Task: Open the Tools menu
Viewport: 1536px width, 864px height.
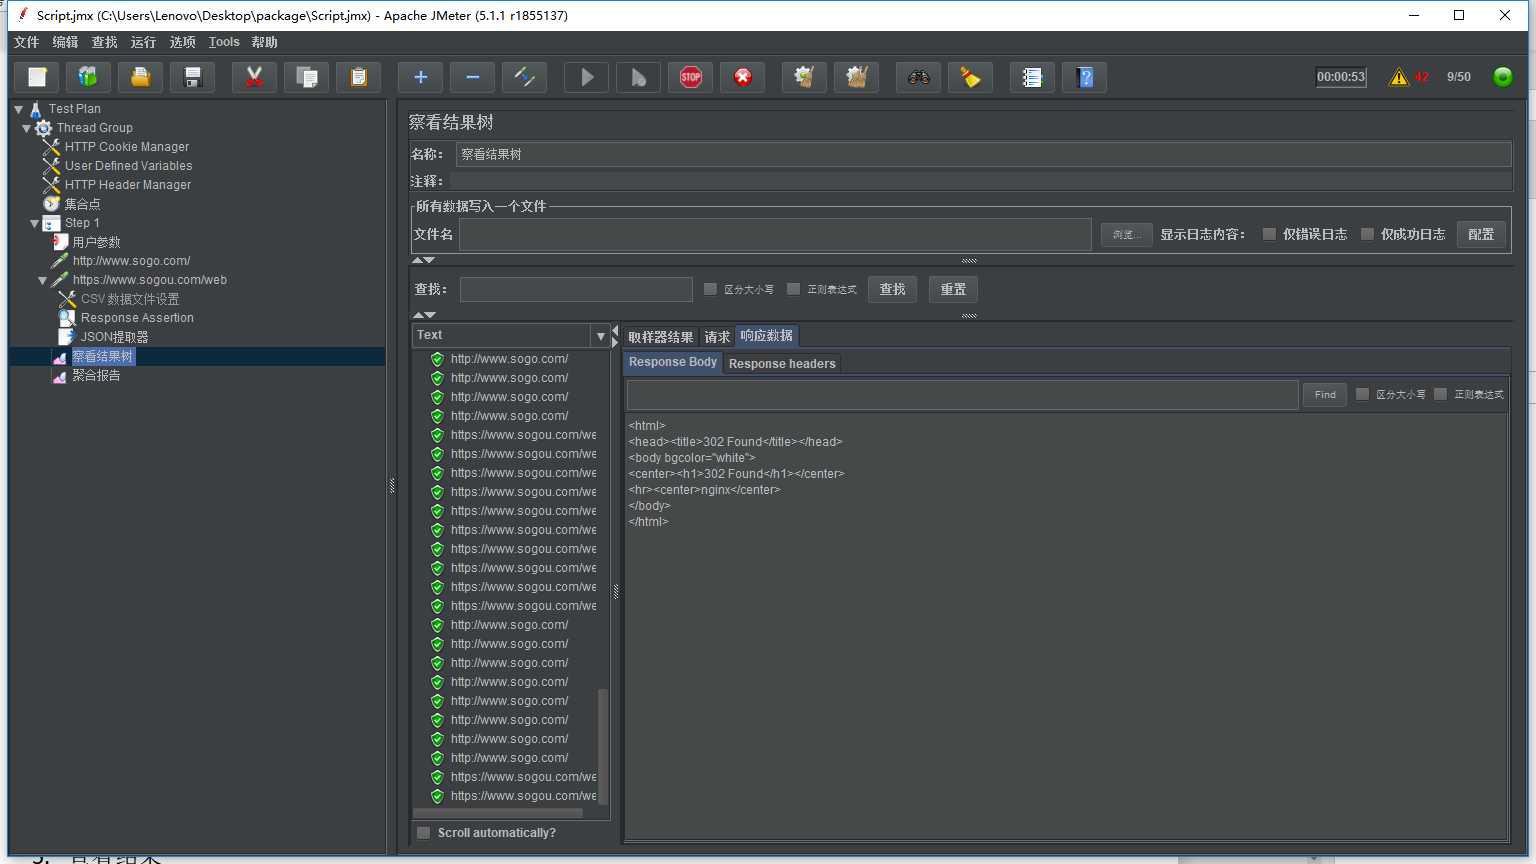Action: 224,42
